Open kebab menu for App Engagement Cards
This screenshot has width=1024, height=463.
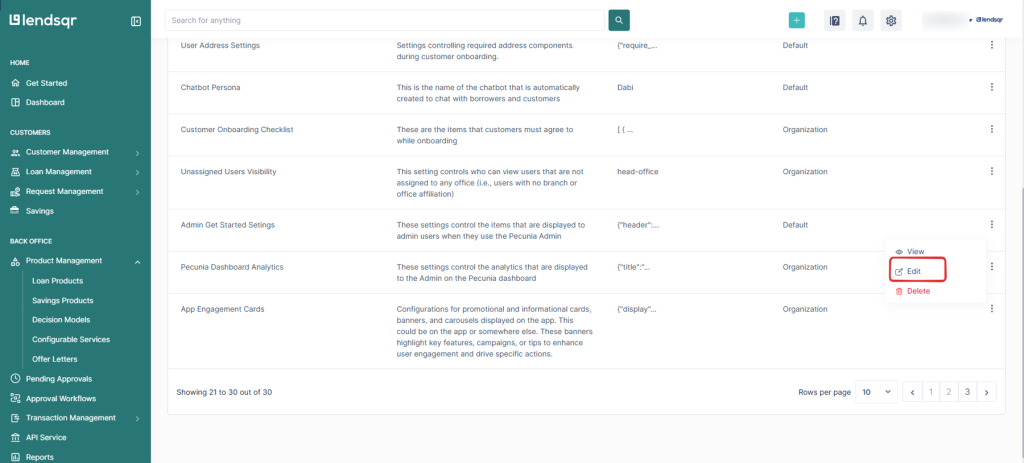coord(991,309)
